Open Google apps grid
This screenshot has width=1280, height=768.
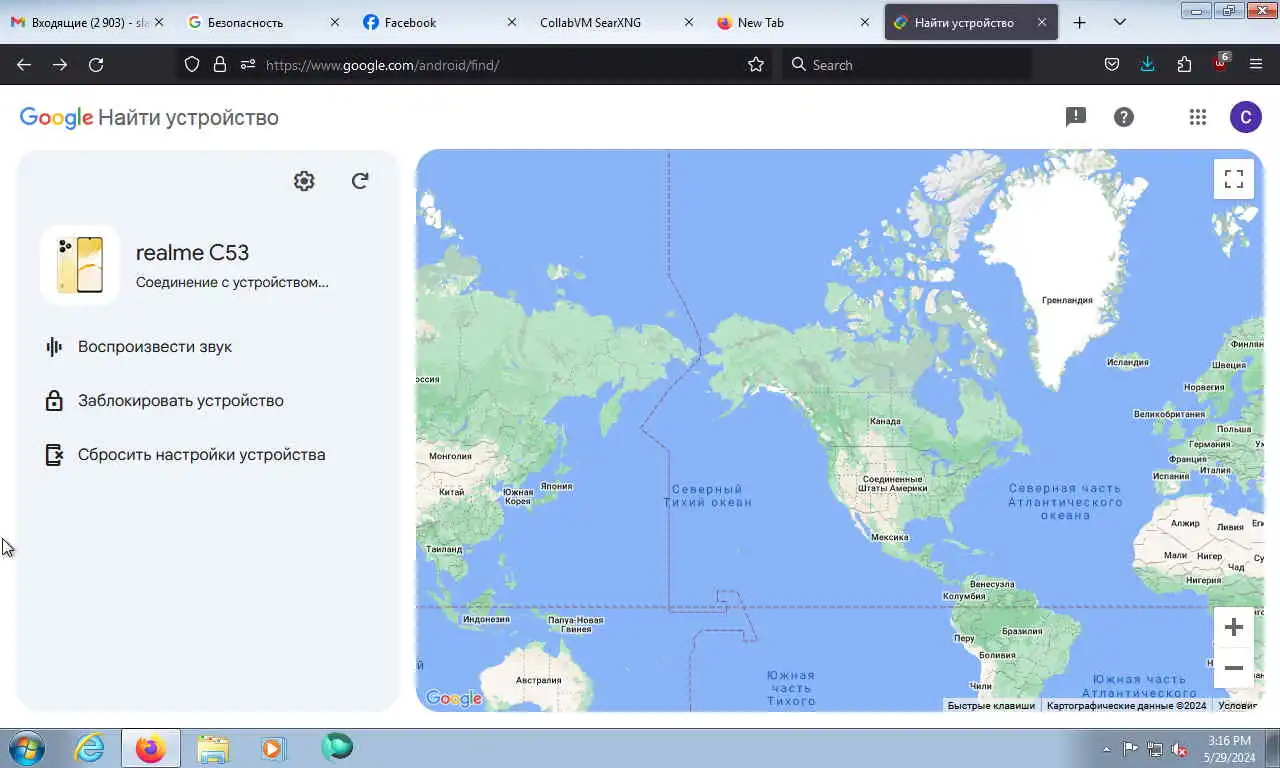1198,117
